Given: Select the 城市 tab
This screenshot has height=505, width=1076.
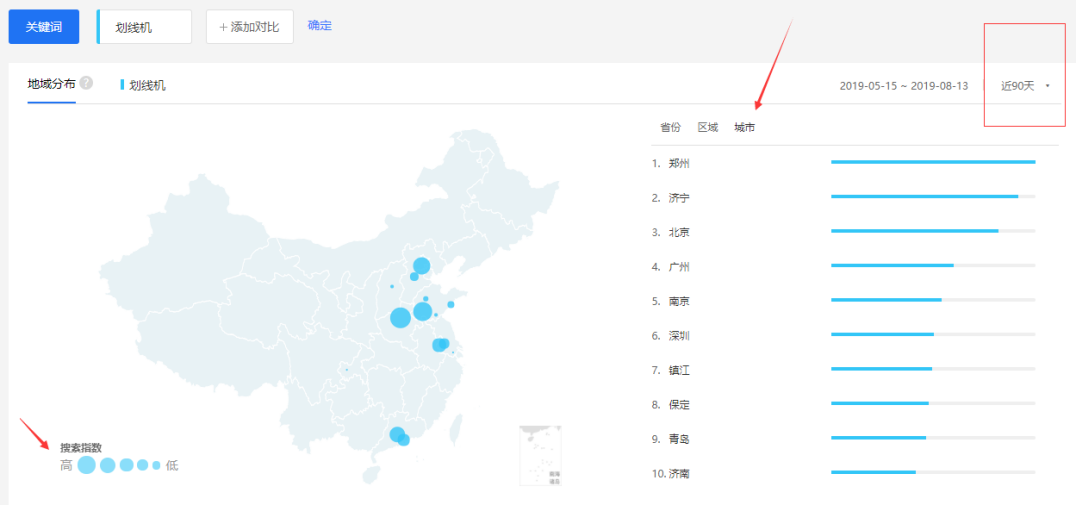Looking at the screenshot, I should click(744, 127).
